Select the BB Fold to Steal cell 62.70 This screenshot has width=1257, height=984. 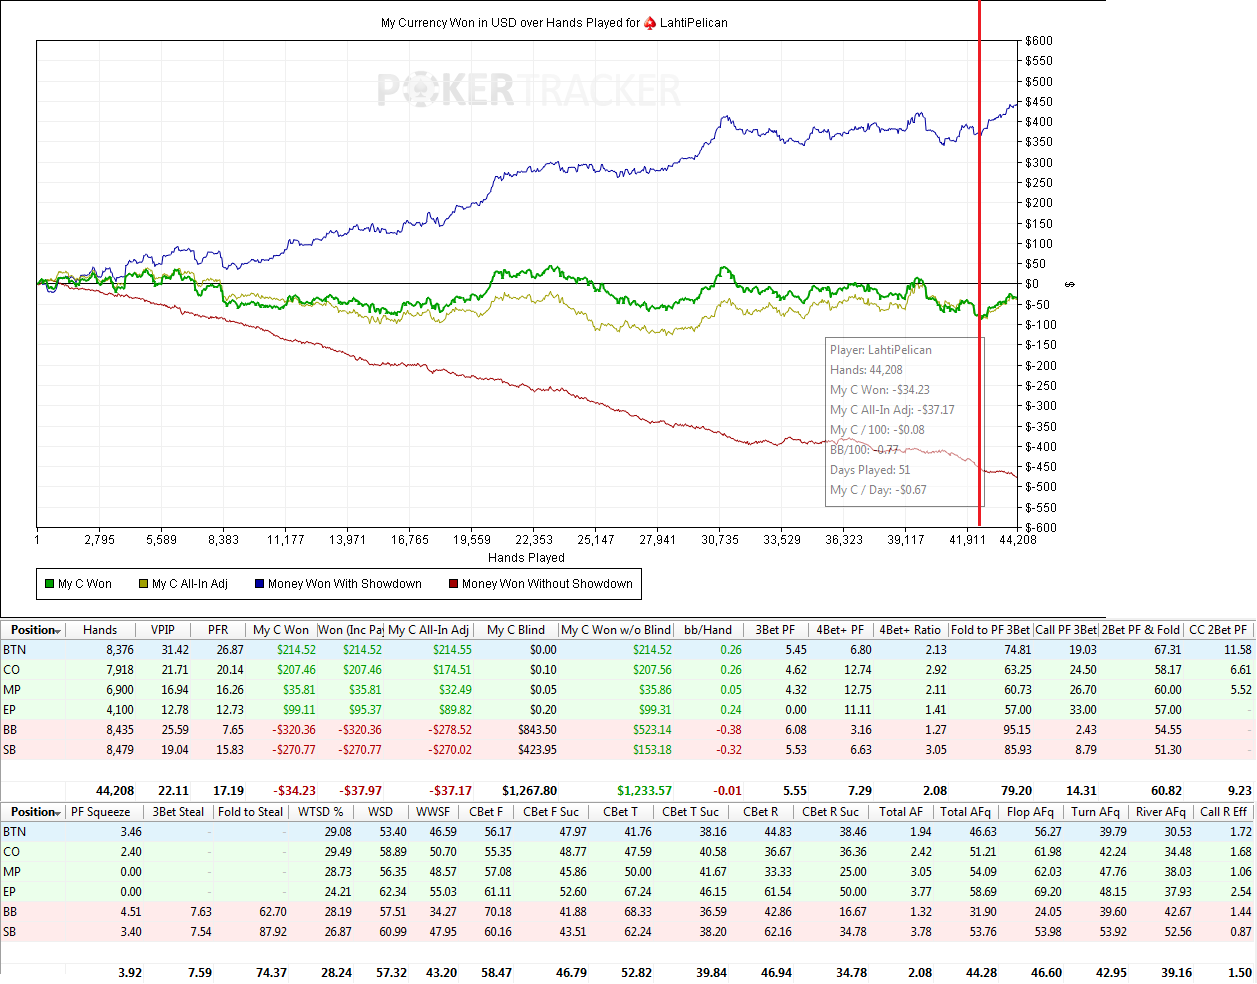[x=273, y=912]
